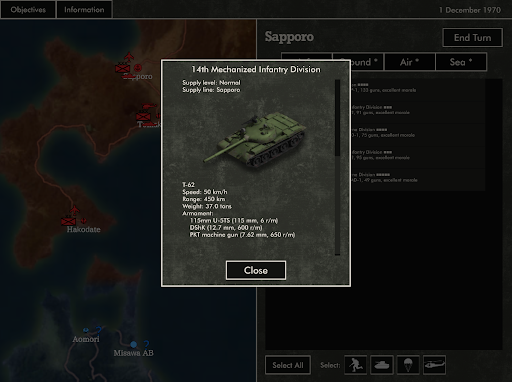Screen dimensions: 512x382
Task: Click the blue question mark near Aomori
Action: pos(99,330)
